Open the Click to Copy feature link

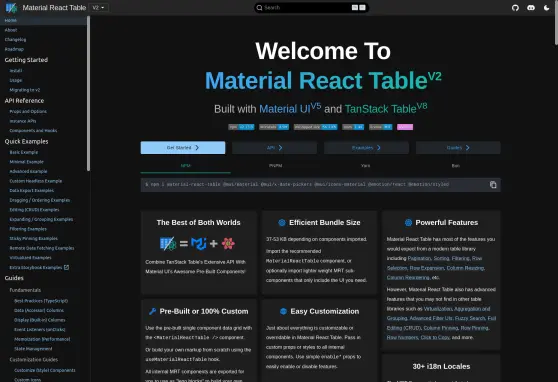435,337
